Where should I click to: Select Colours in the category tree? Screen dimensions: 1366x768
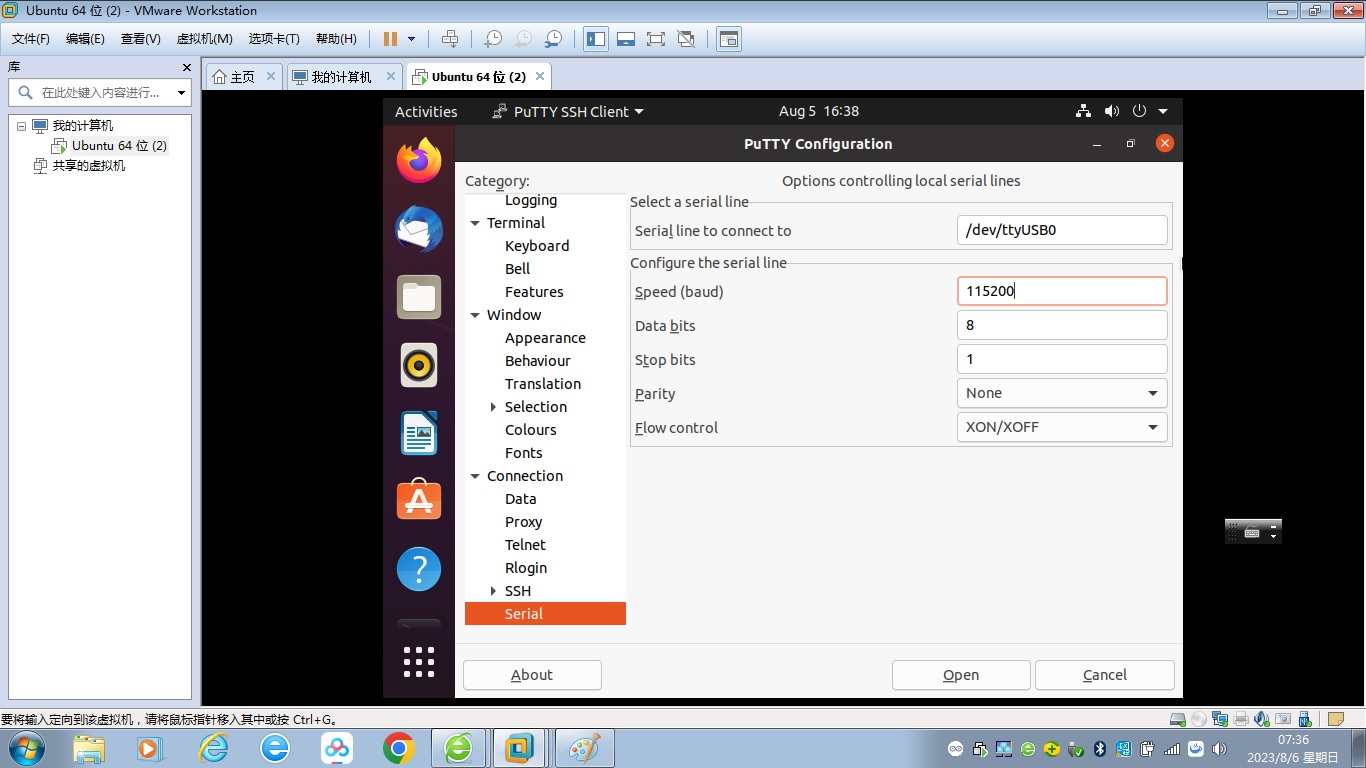tap(531, 430)
